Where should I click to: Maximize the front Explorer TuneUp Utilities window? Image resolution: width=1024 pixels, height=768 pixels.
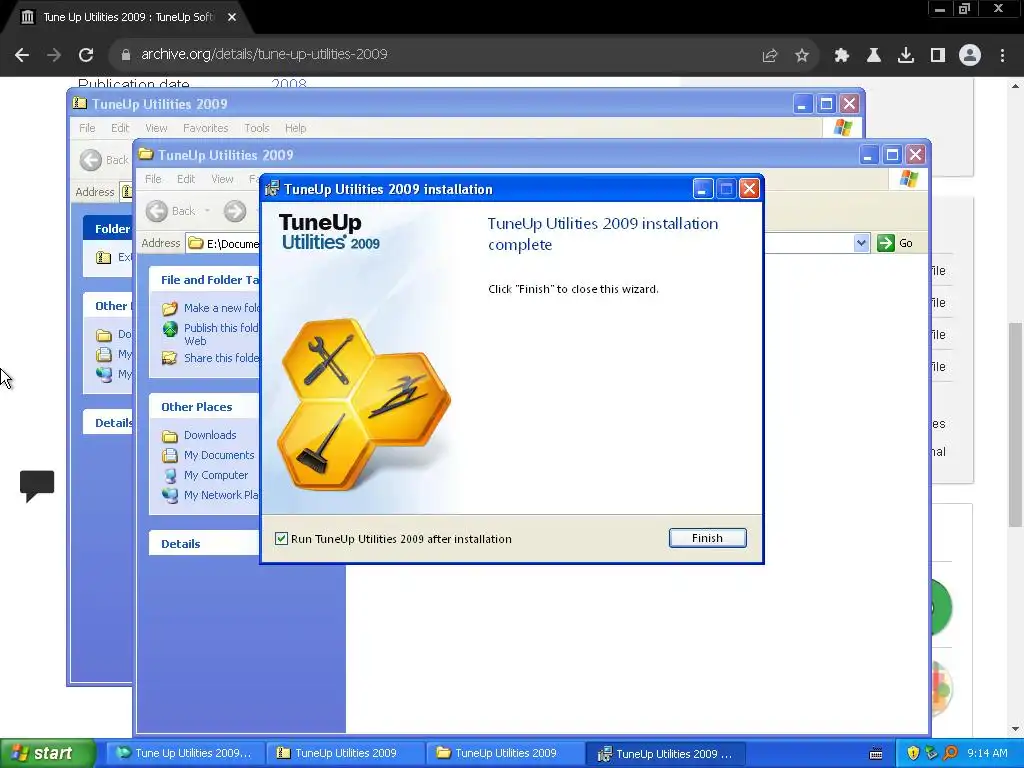[892, 155]
